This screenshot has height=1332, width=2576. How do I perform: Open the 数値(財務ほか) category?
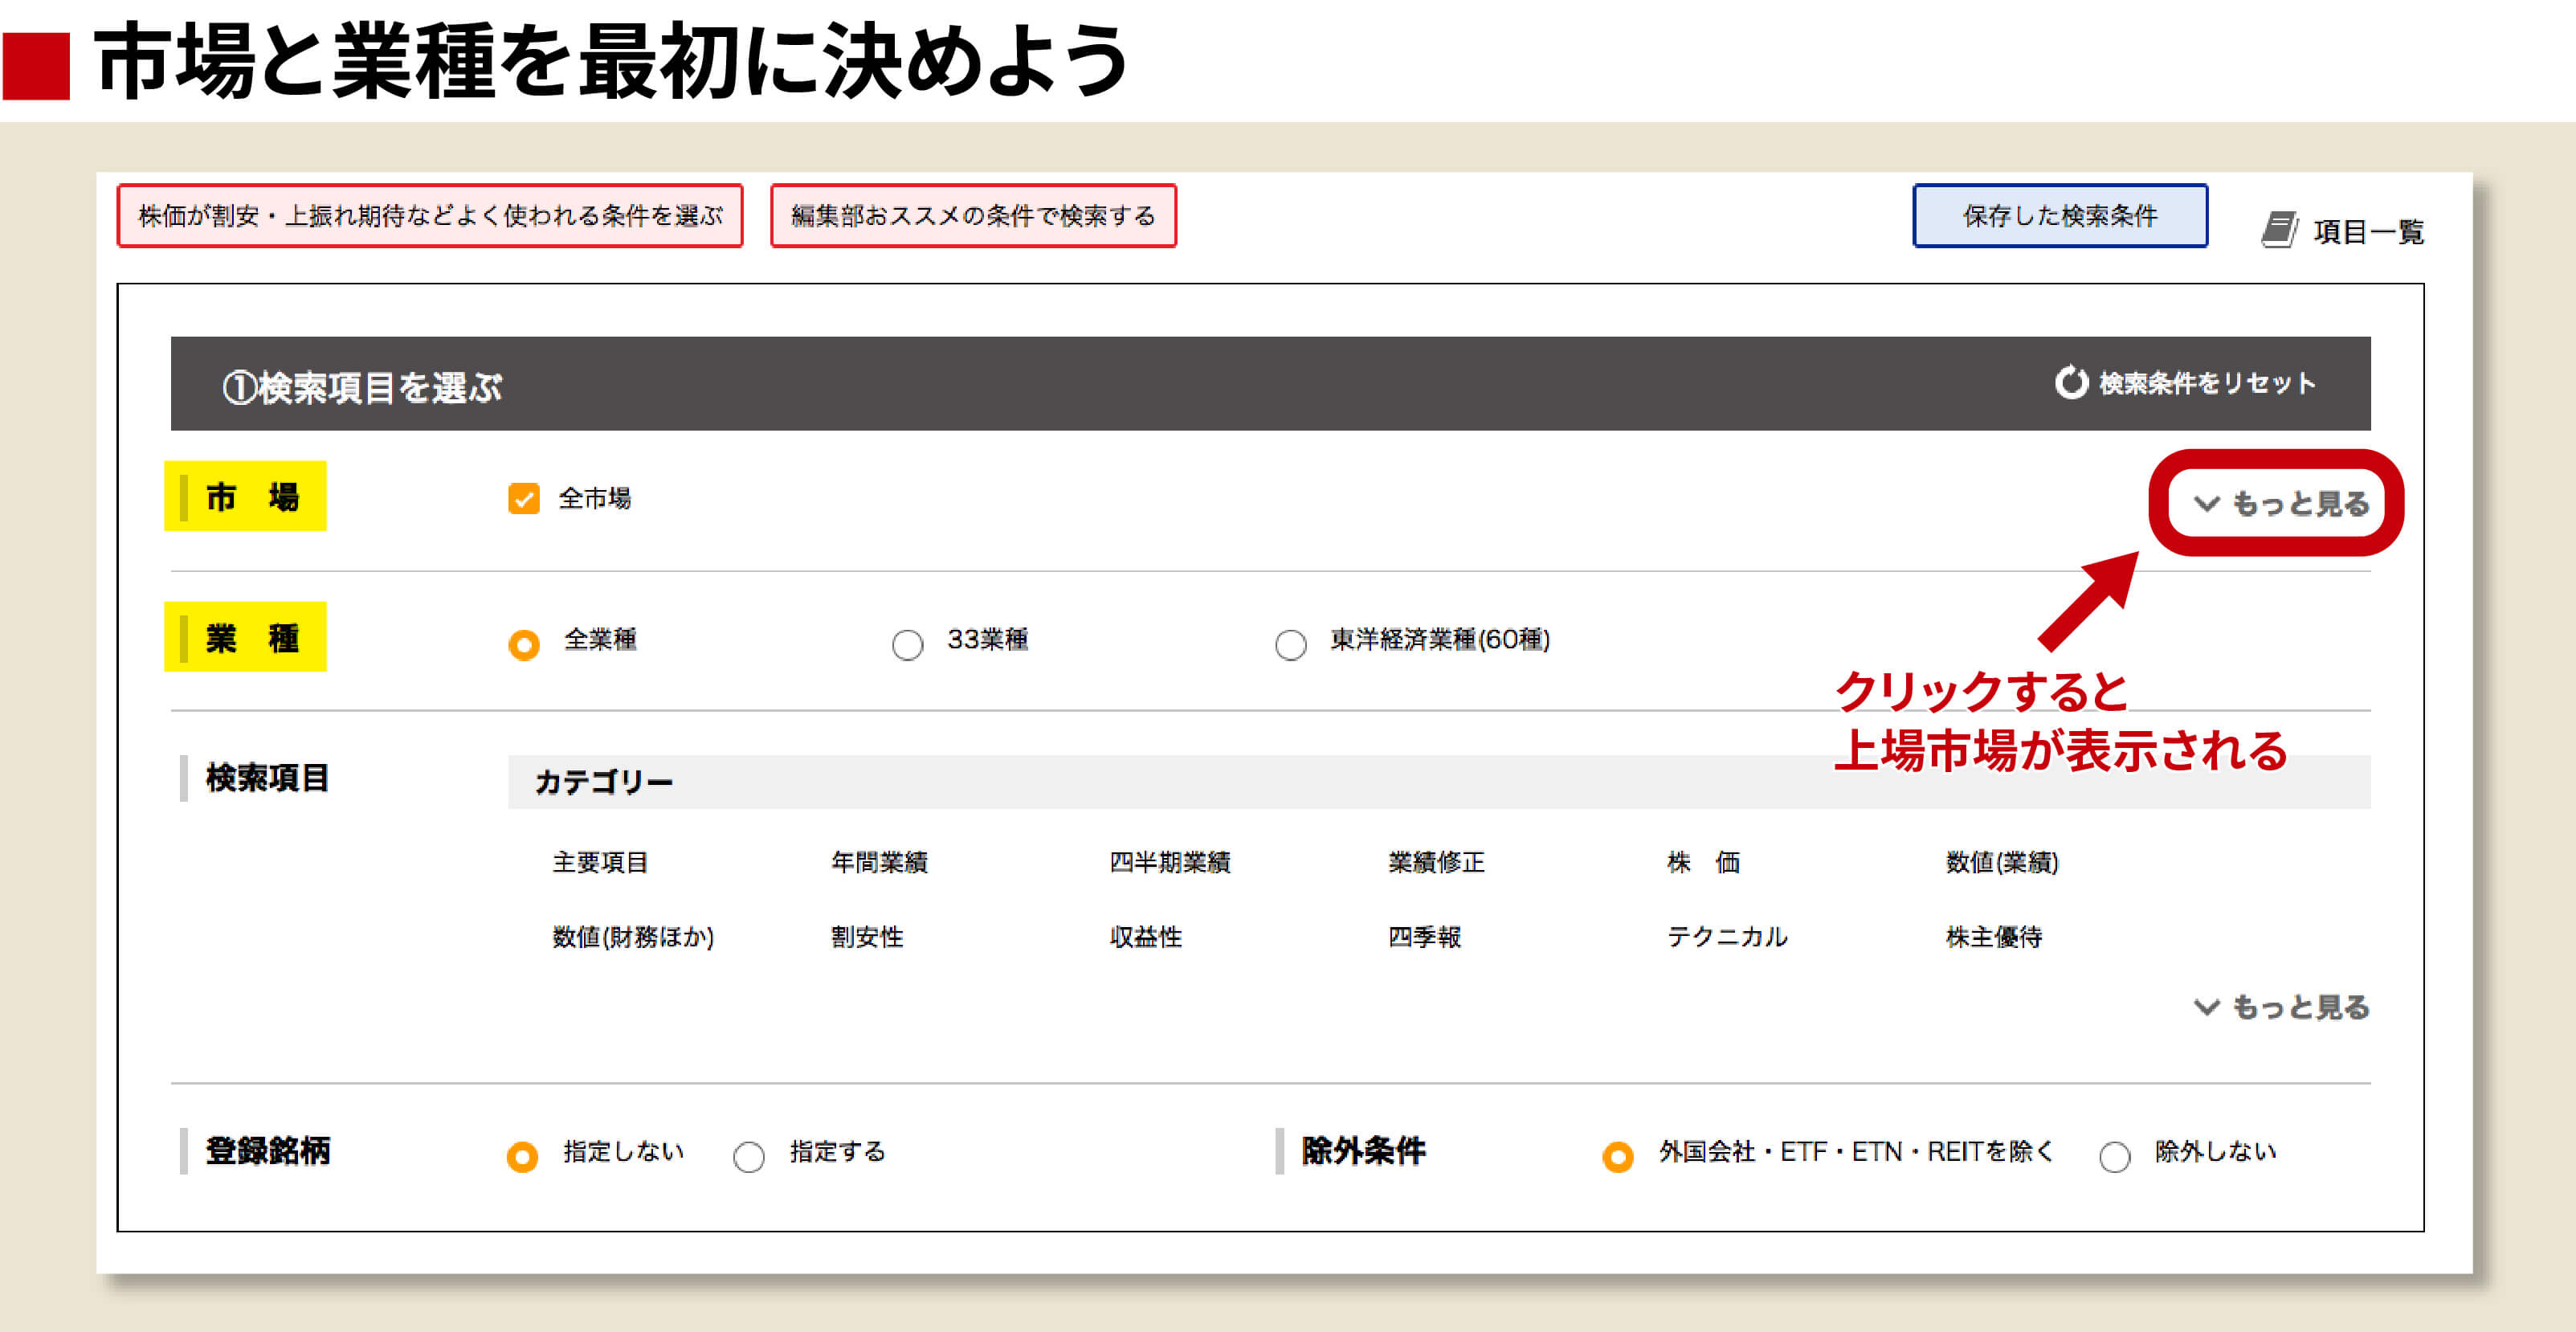[633, 937]
